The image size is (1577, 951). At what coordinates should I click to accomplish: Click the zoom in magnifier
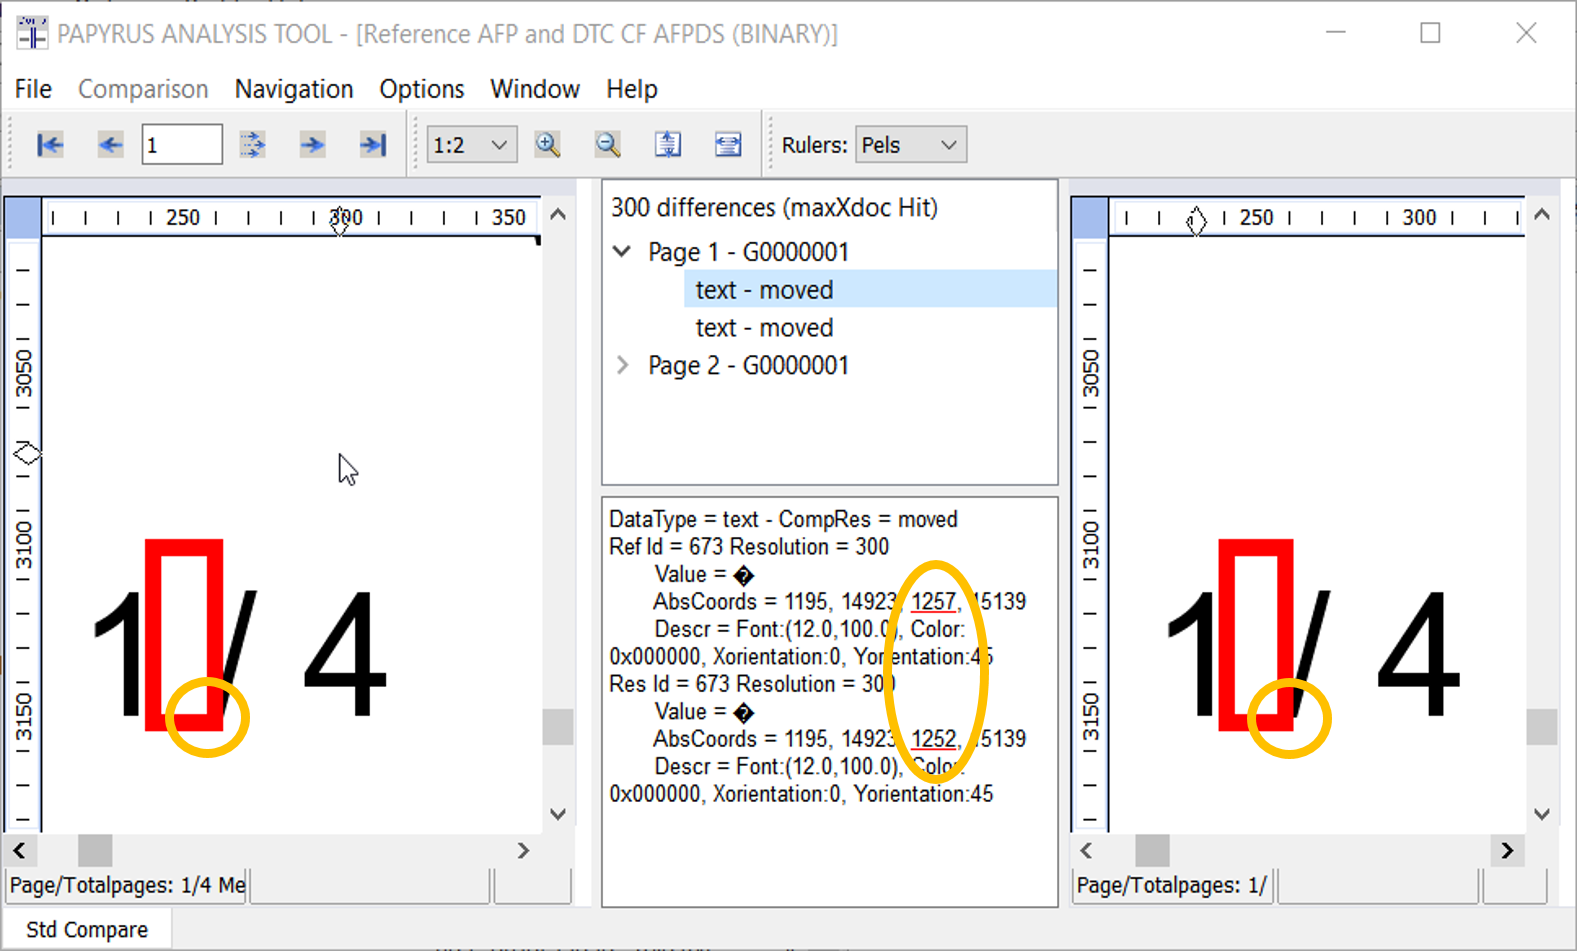coord(547,145)
